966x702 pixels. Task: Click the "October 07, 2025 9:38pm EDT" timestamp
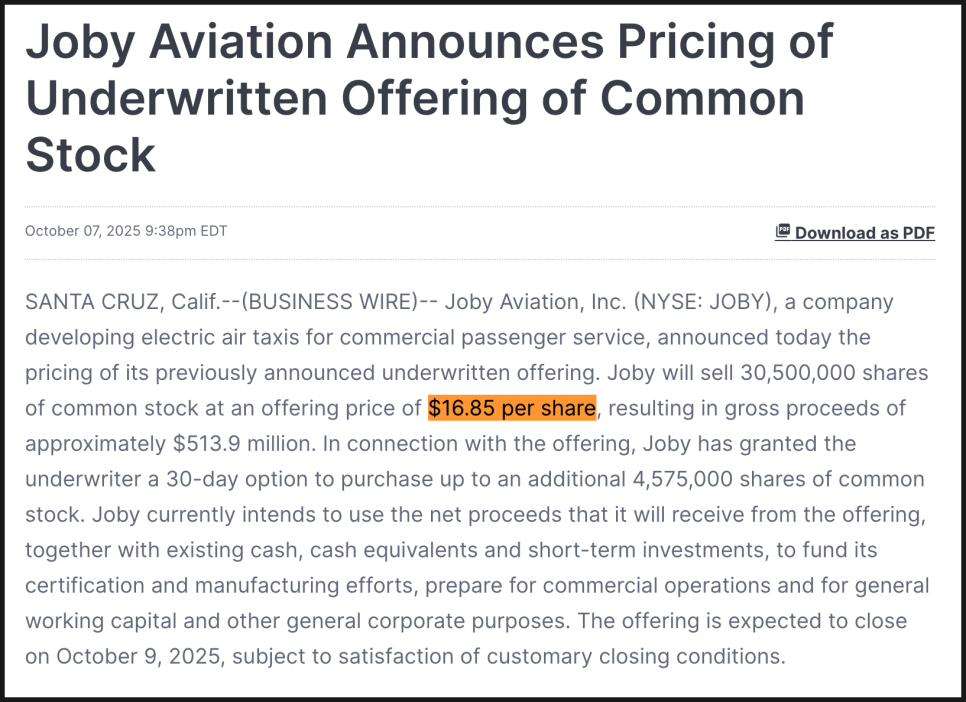[x=126, y=231]
